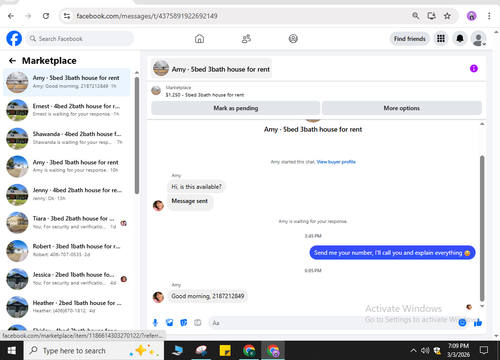Show hidden system tray icons
The width and height of the screenshot is (500, 360).
[413, 350]
